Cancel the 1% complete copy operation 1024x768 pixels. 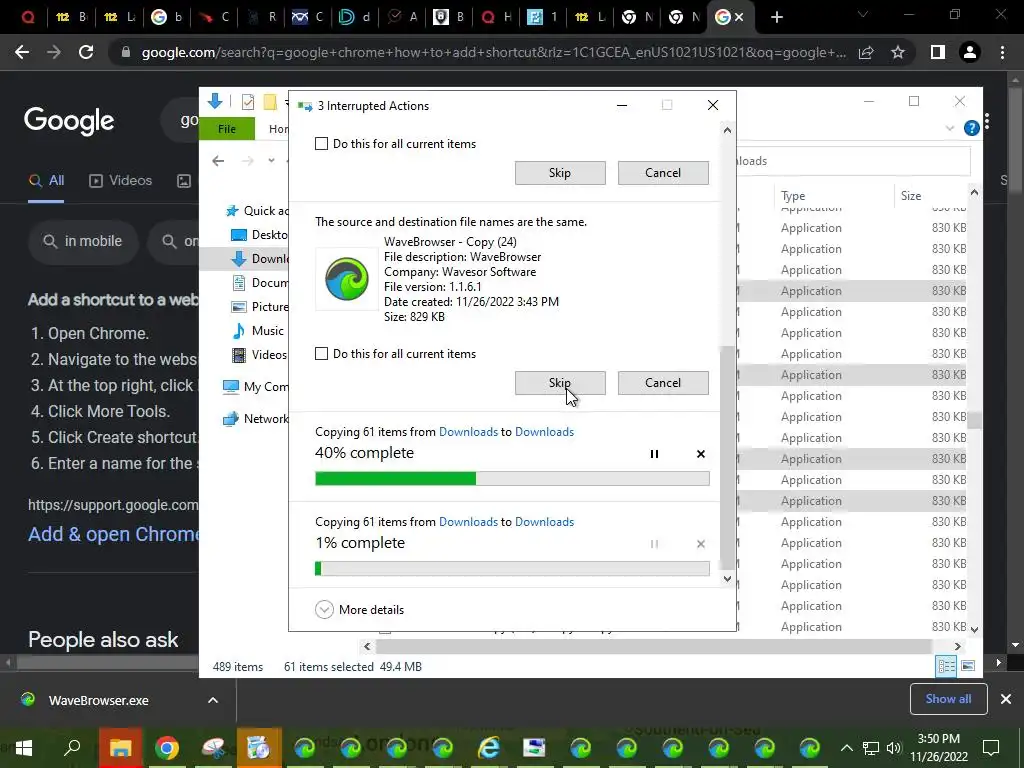click(701, 544)
